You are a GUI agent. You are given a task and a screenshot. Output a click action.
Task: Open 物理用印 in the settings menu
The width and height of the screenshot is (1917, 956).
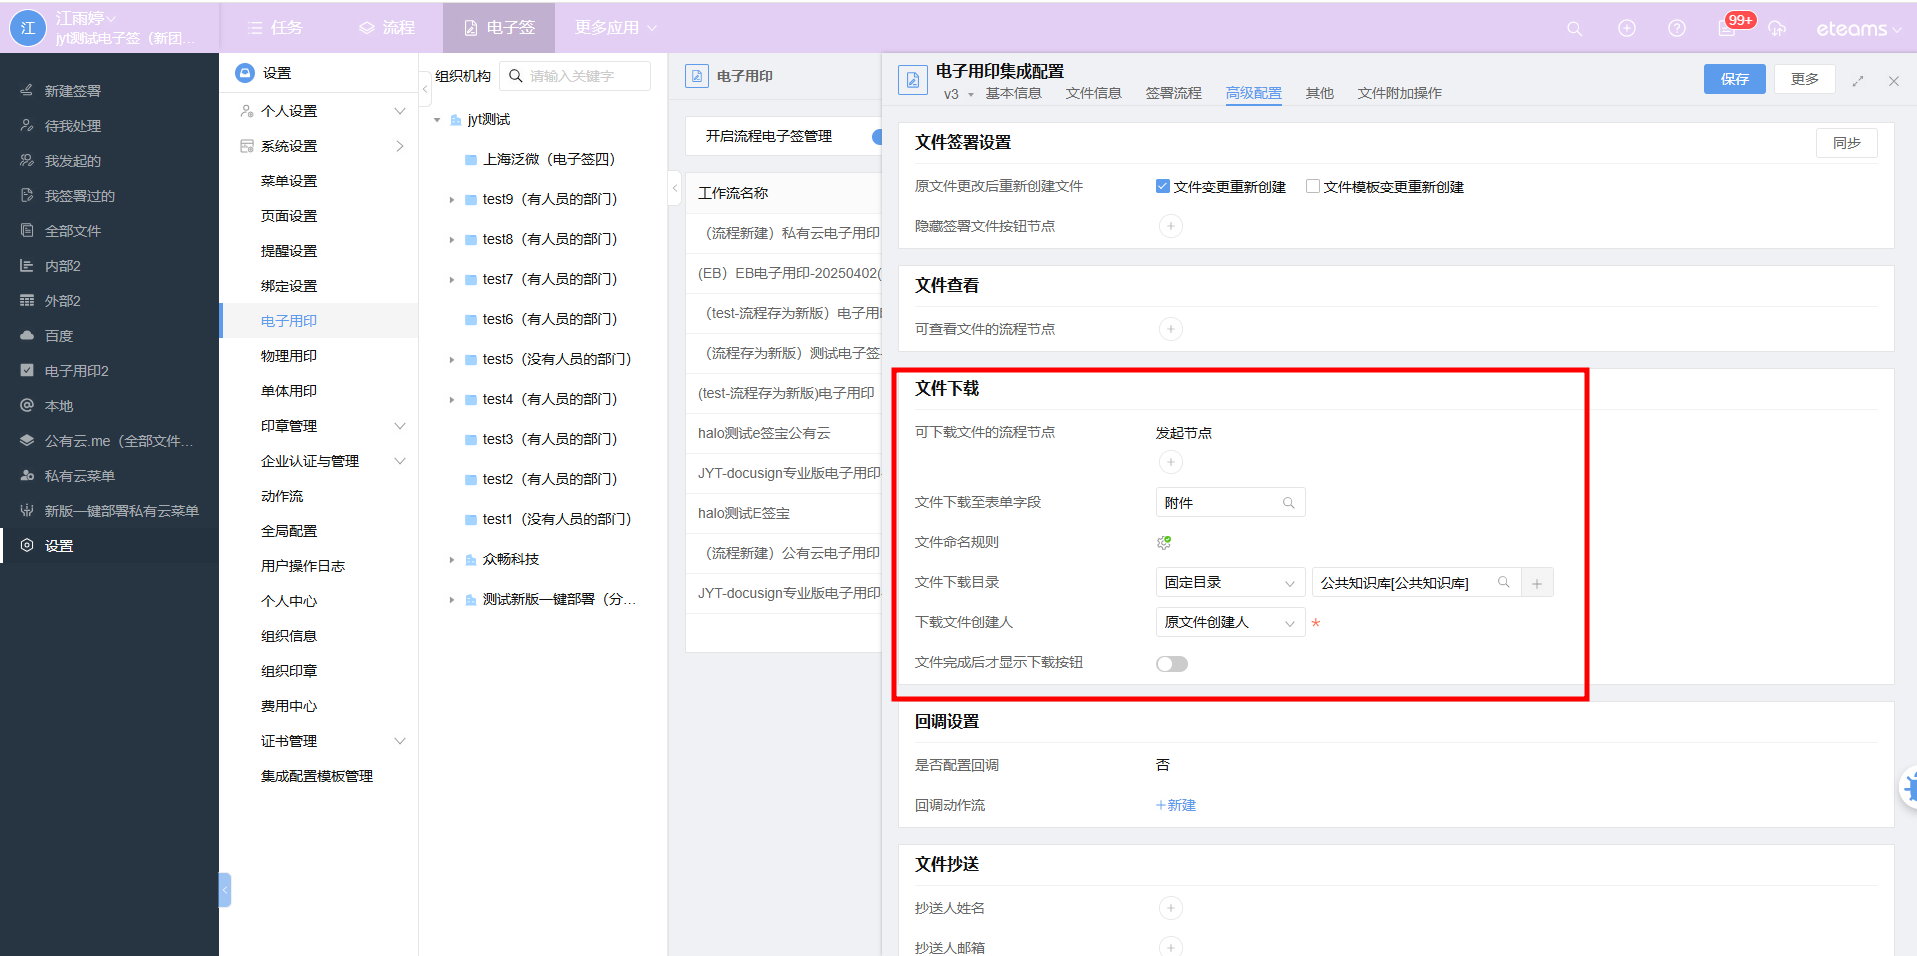click(x=289, y=356)
